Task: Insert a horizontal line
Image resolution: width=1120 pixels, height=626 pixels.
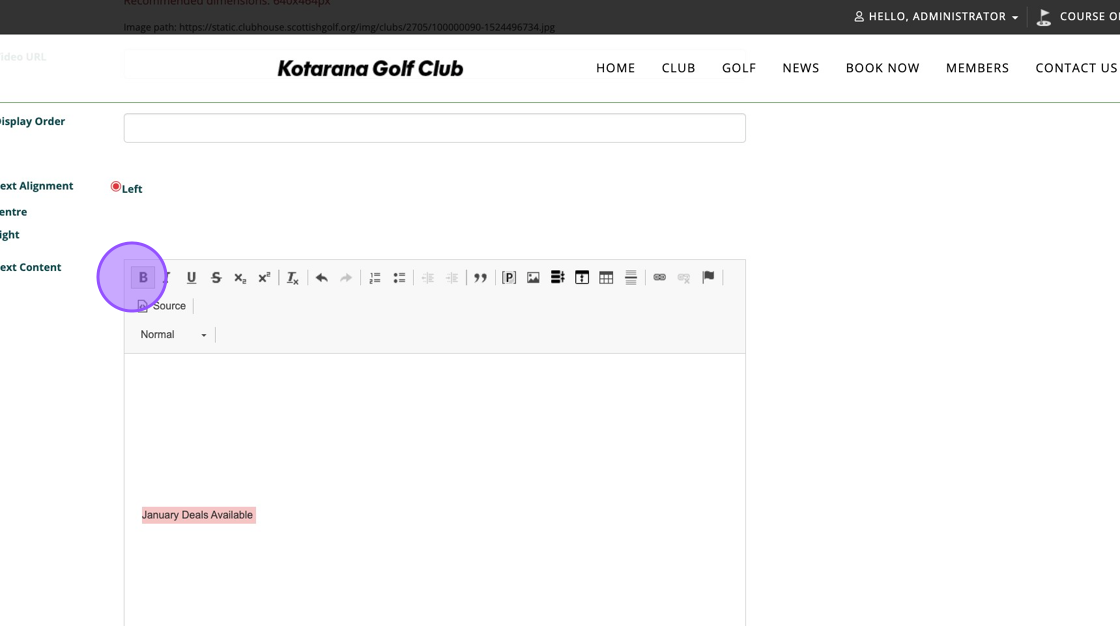Action: point(631,277)
